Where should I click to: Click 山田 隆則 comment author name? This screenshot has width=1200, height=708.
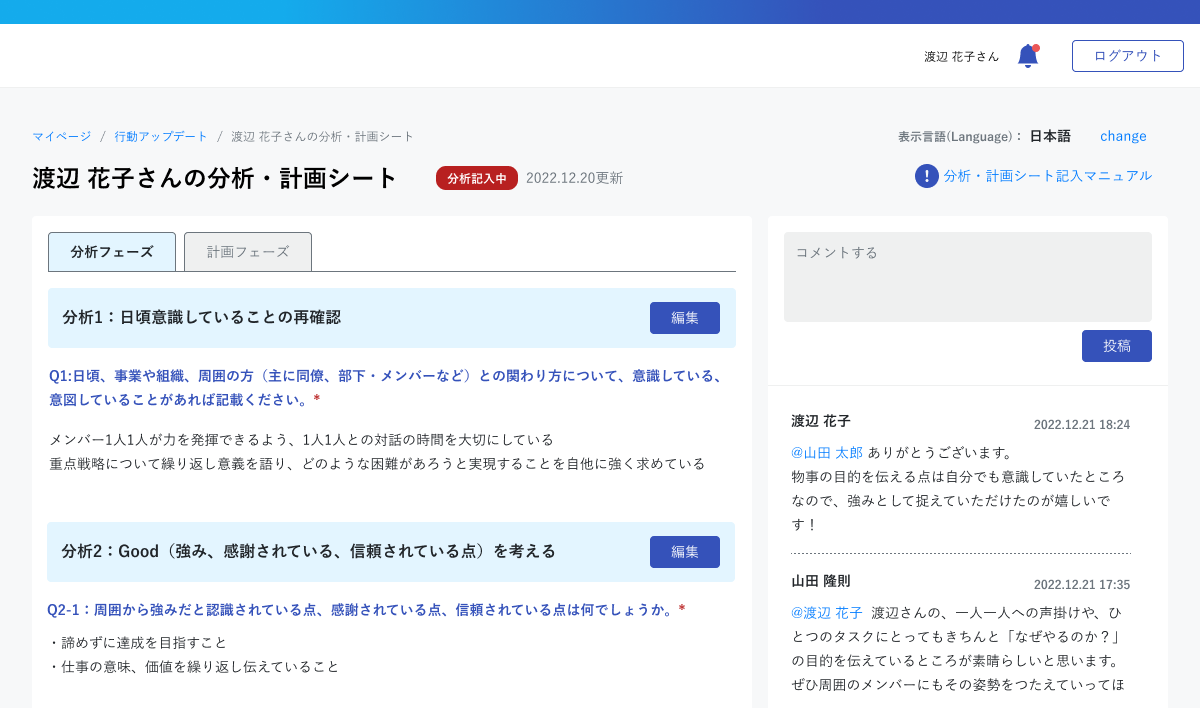[821, 581]
